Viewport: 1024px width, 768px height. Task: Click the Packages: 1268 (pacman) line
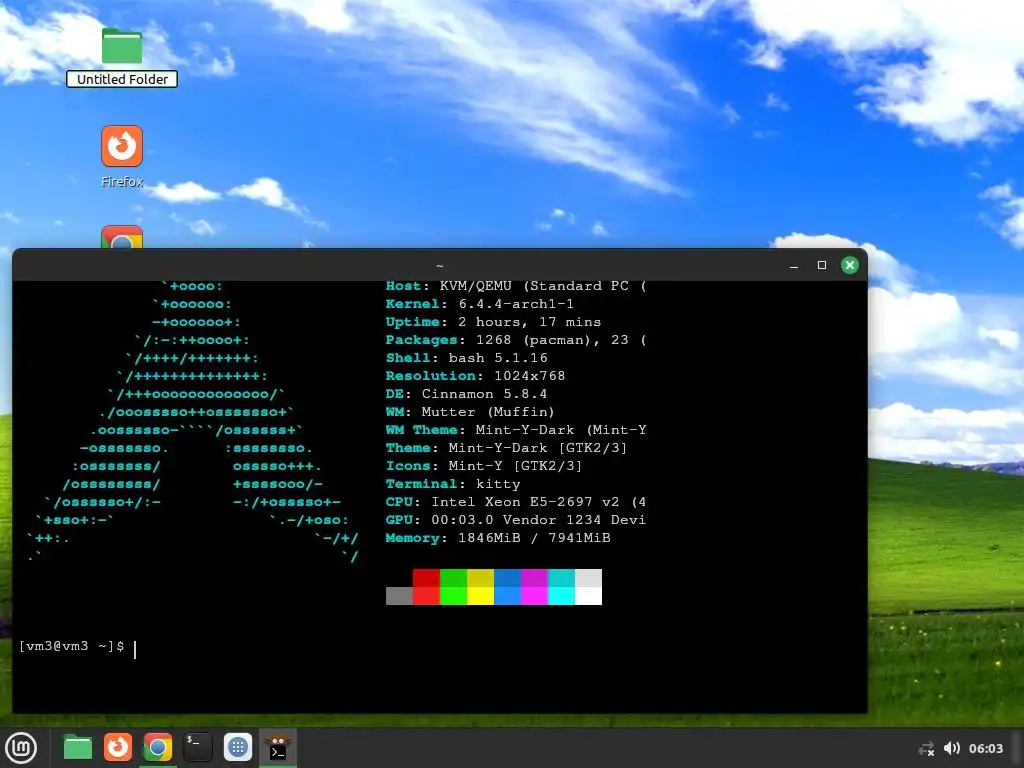click(x=516, y=340)
